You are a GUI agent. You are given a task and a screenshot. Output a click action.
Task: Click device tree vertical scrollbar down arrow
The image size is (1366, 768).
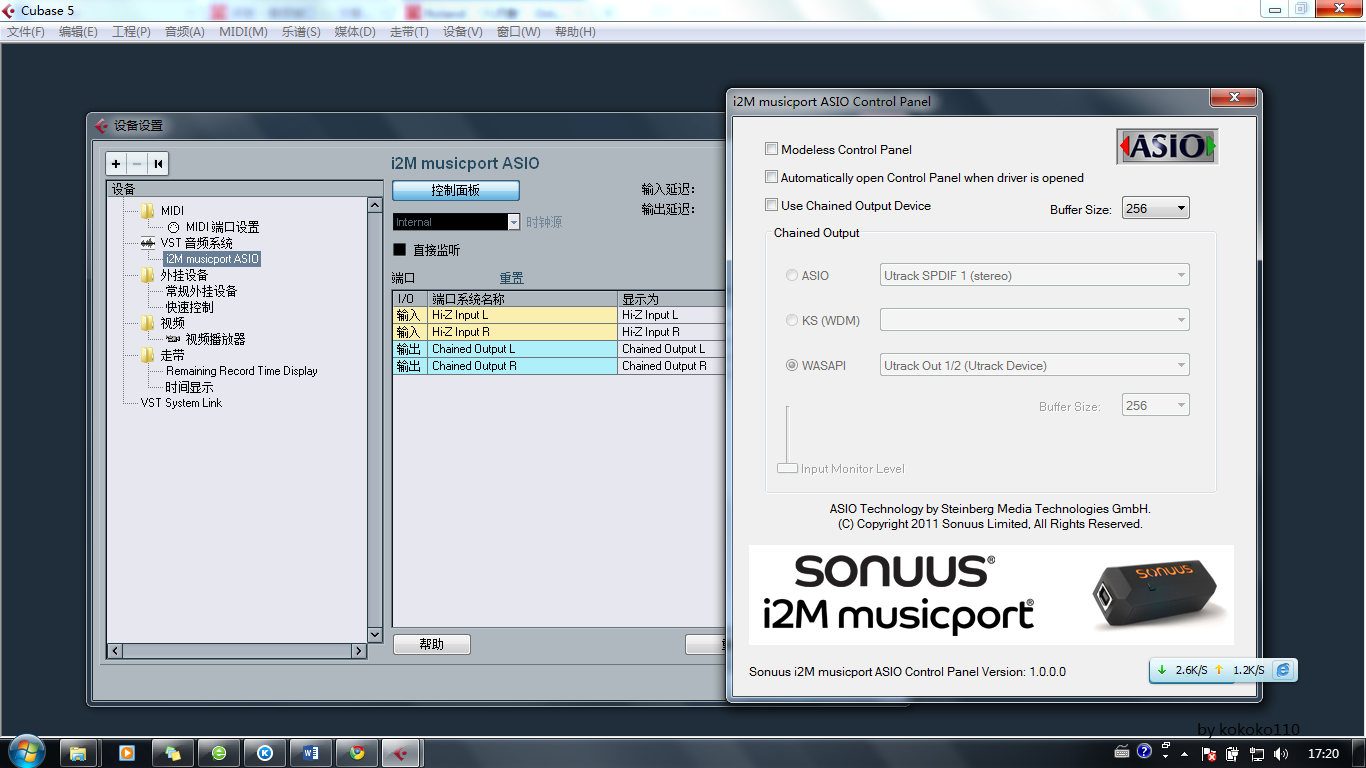click(x=375, y=634)
